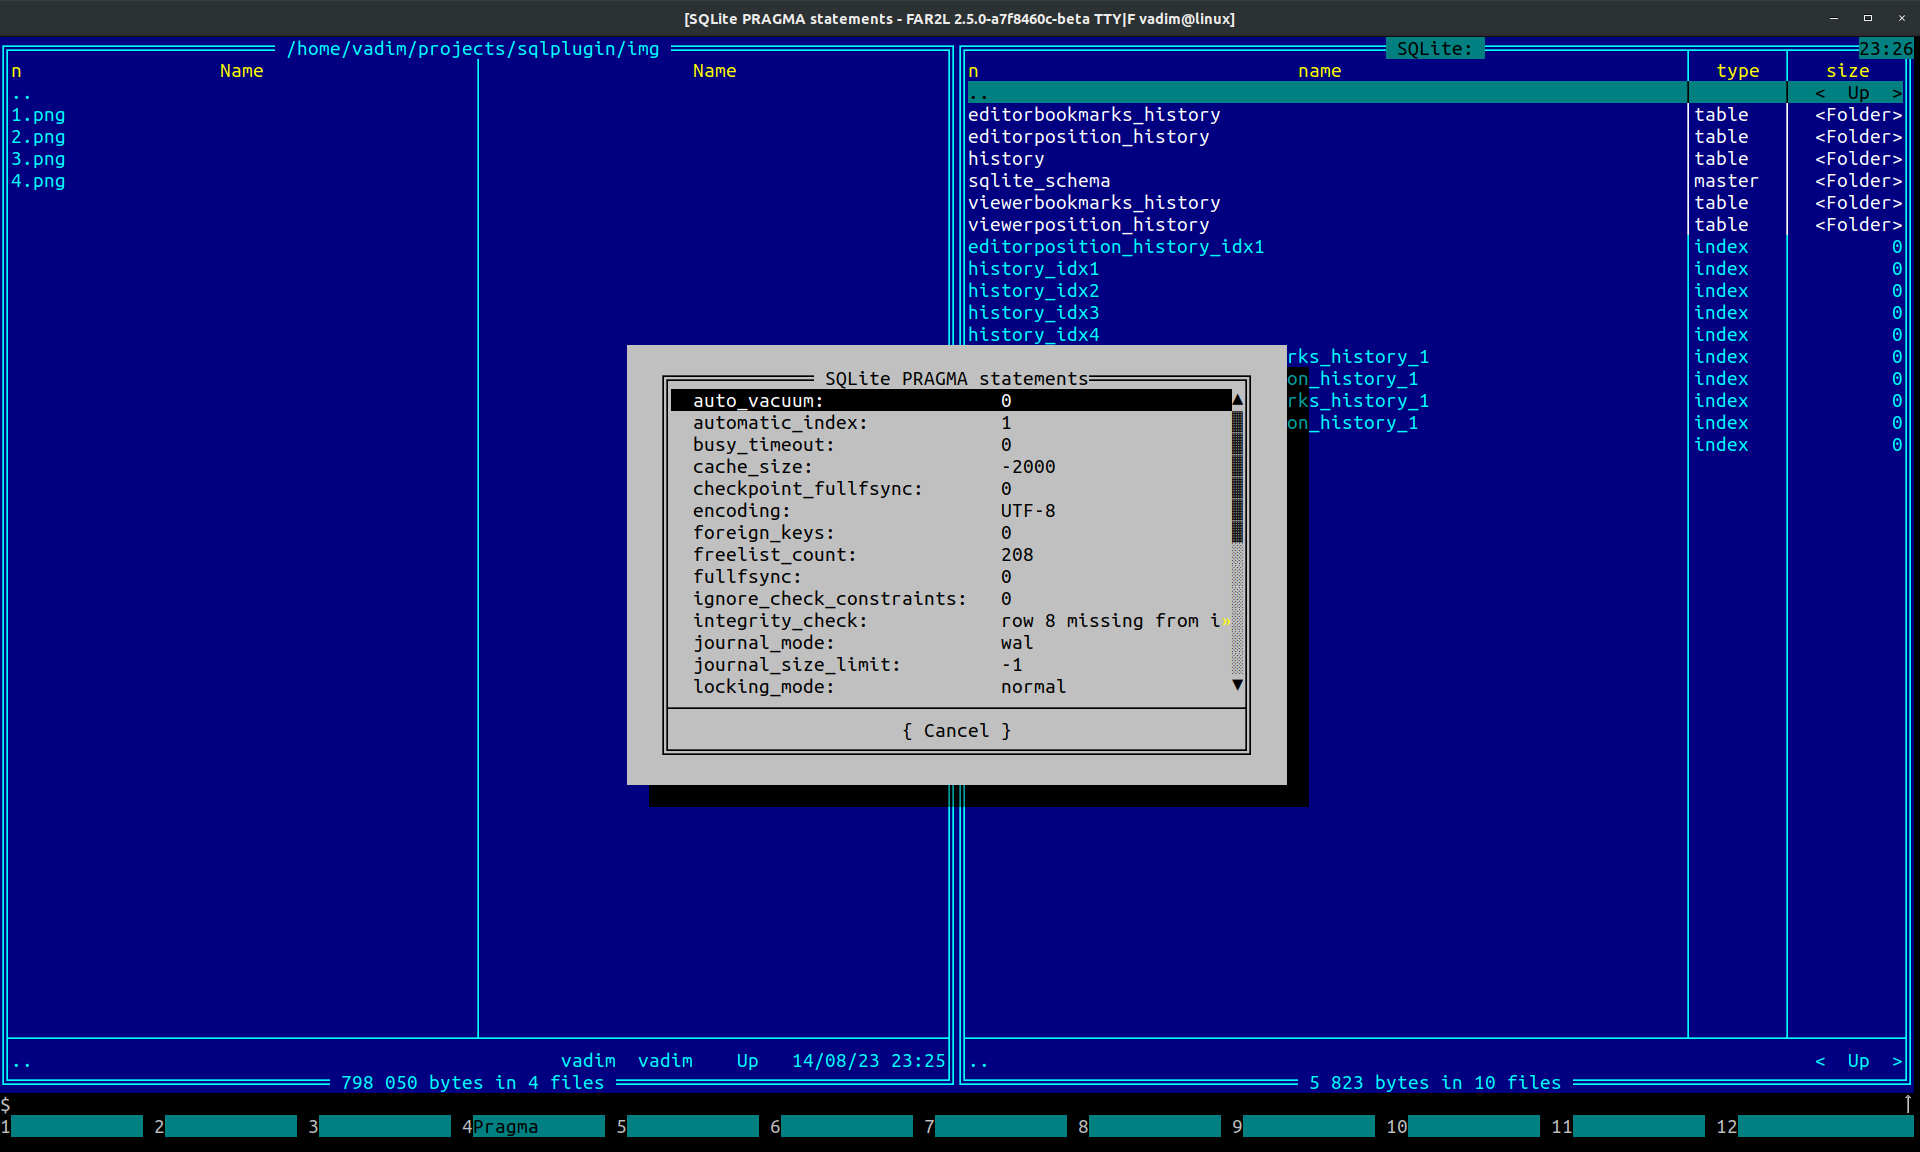The height and width of the screenshot is (1152, 1920).
Task: Click the left panel path title
Action: pos(473,49)
